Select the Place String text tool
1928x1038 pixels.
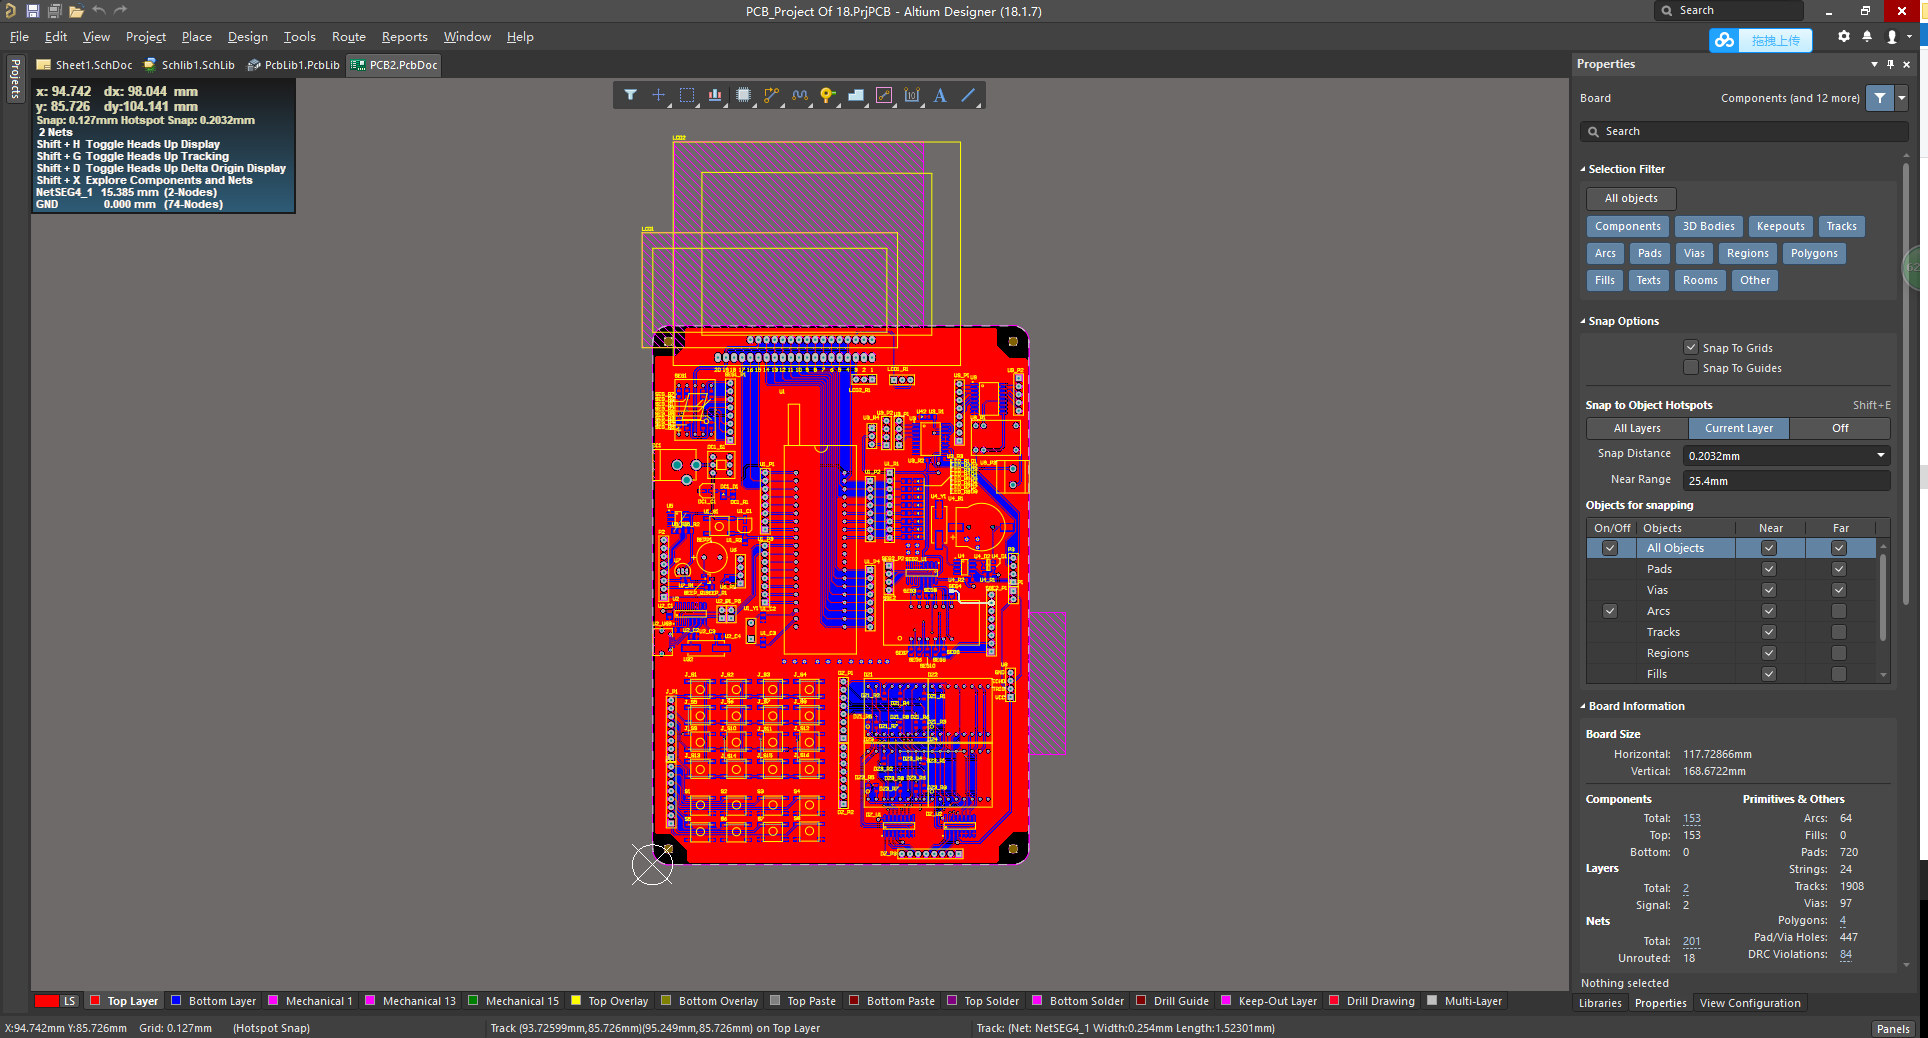click(940, 95)
